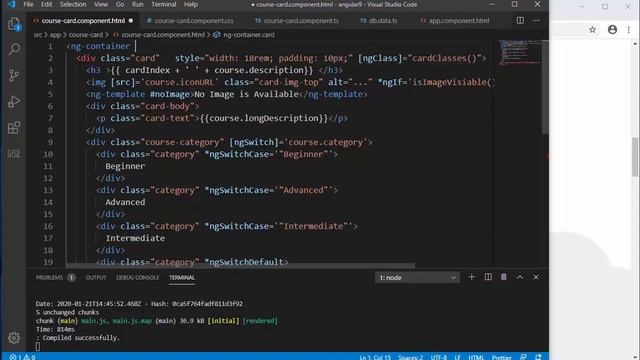Click the terminal input cursor line
The image size is (640, 360).
(x=38, y=347)
